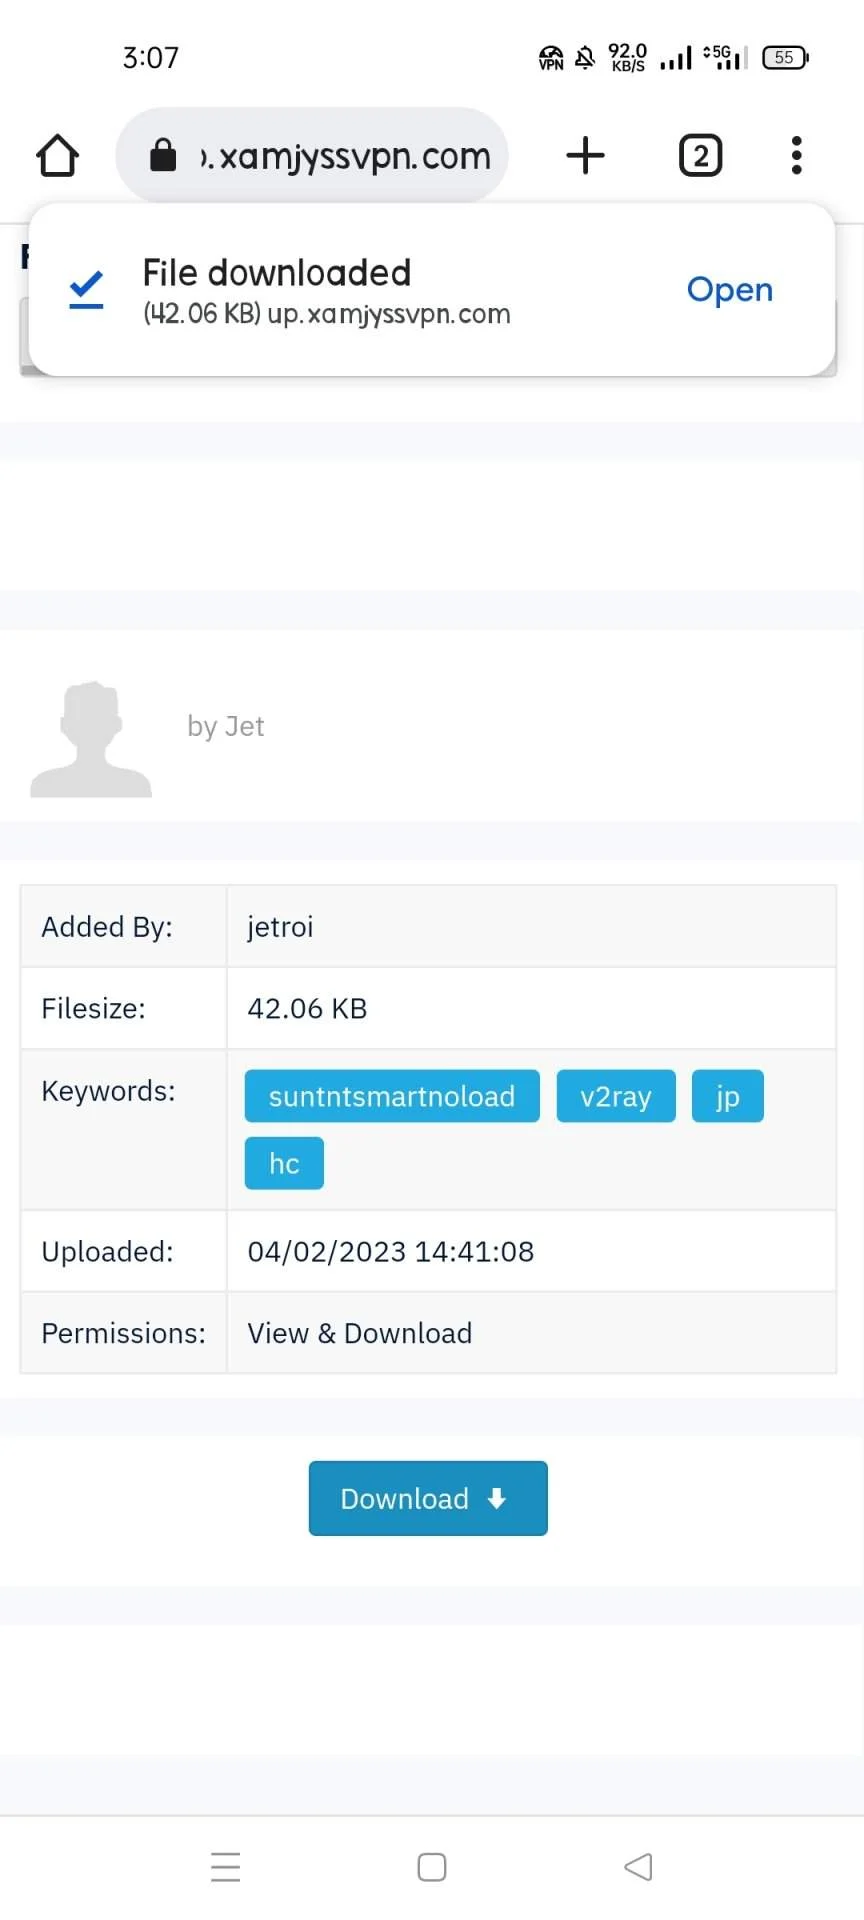Tap the Android home square button
Screen dimensions: 864x1920
tap(432, 1867)
